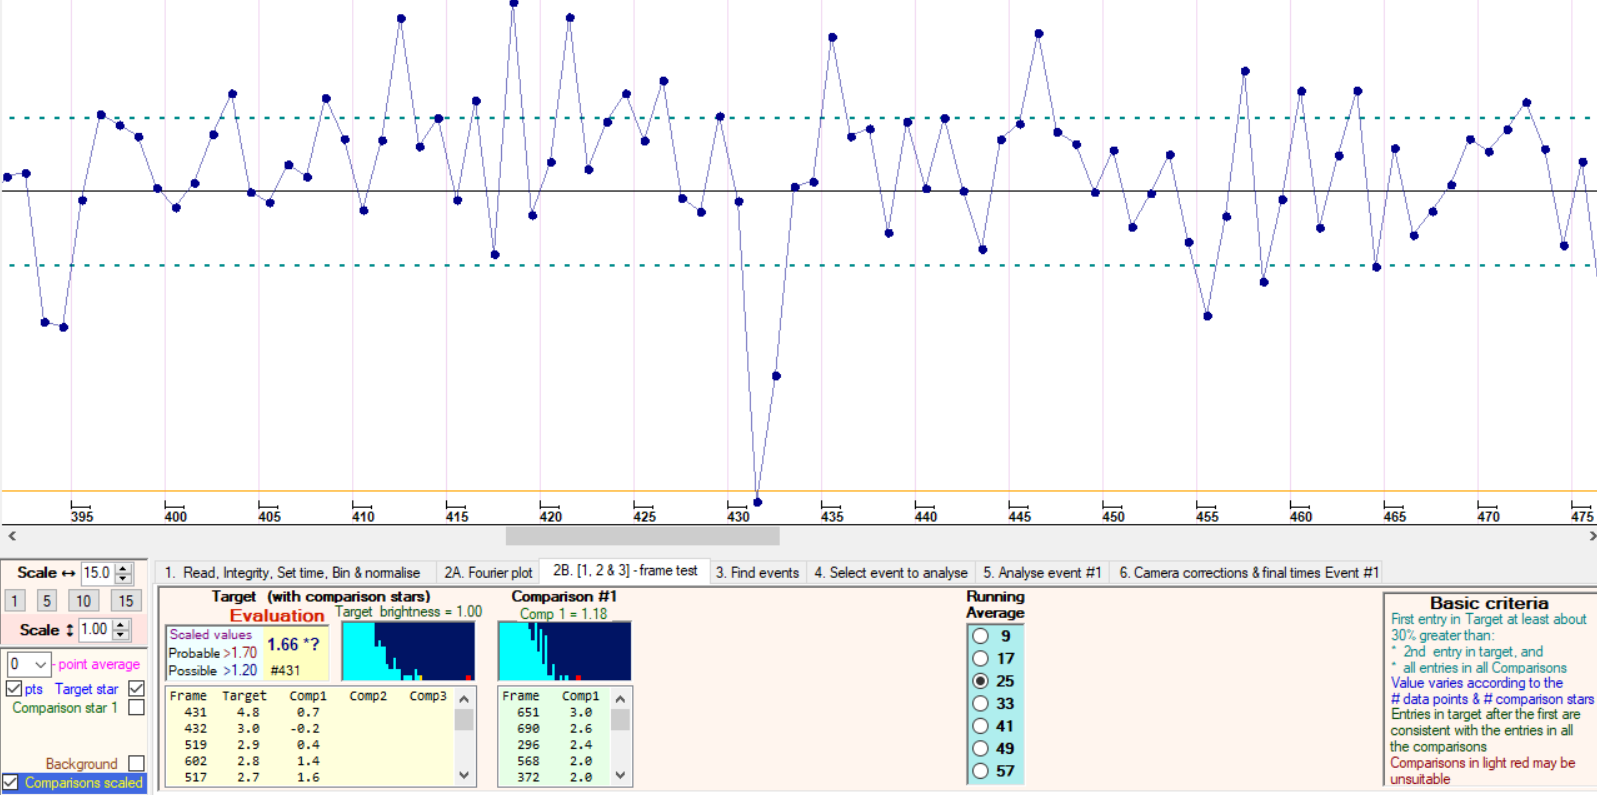
Task: Select frame 517 row in Target table
Action: (310, 777)
